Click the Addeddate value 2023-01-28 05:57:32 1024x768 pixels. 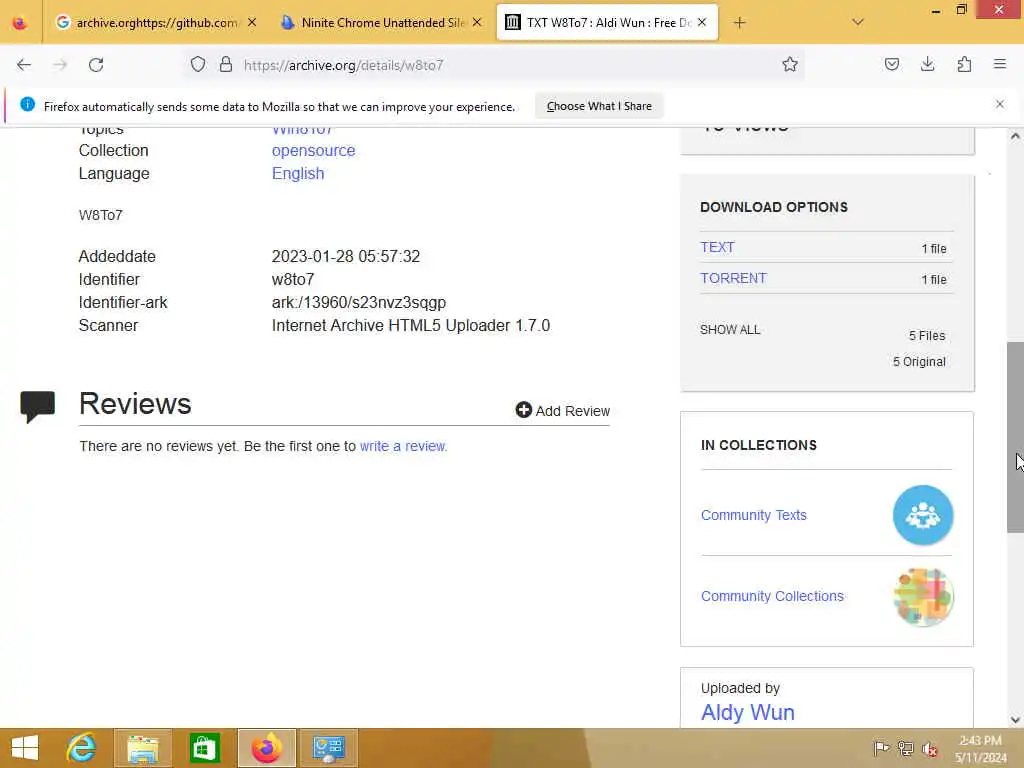tap(345, 257)
